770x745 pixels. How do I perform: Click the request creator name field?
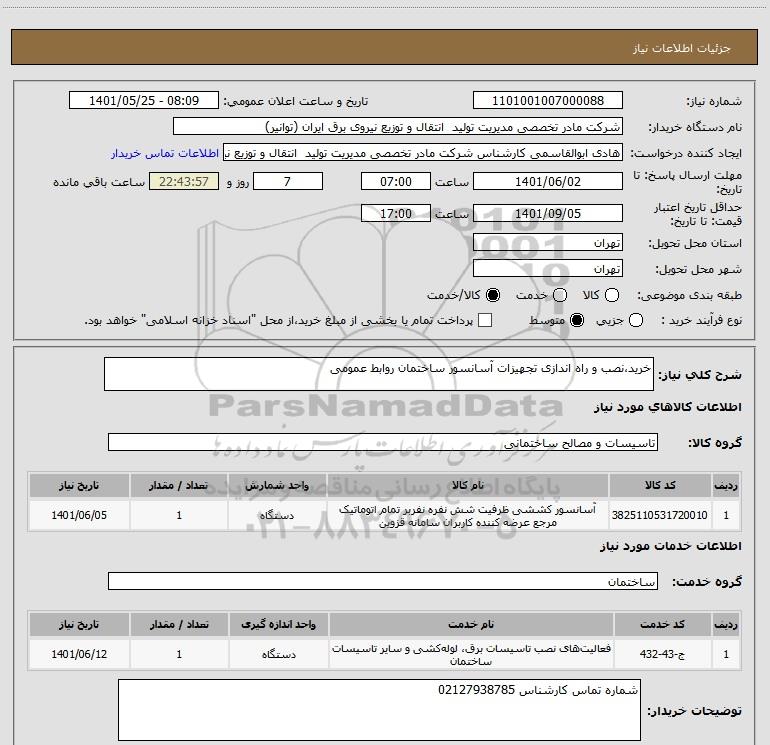point(423,152)
